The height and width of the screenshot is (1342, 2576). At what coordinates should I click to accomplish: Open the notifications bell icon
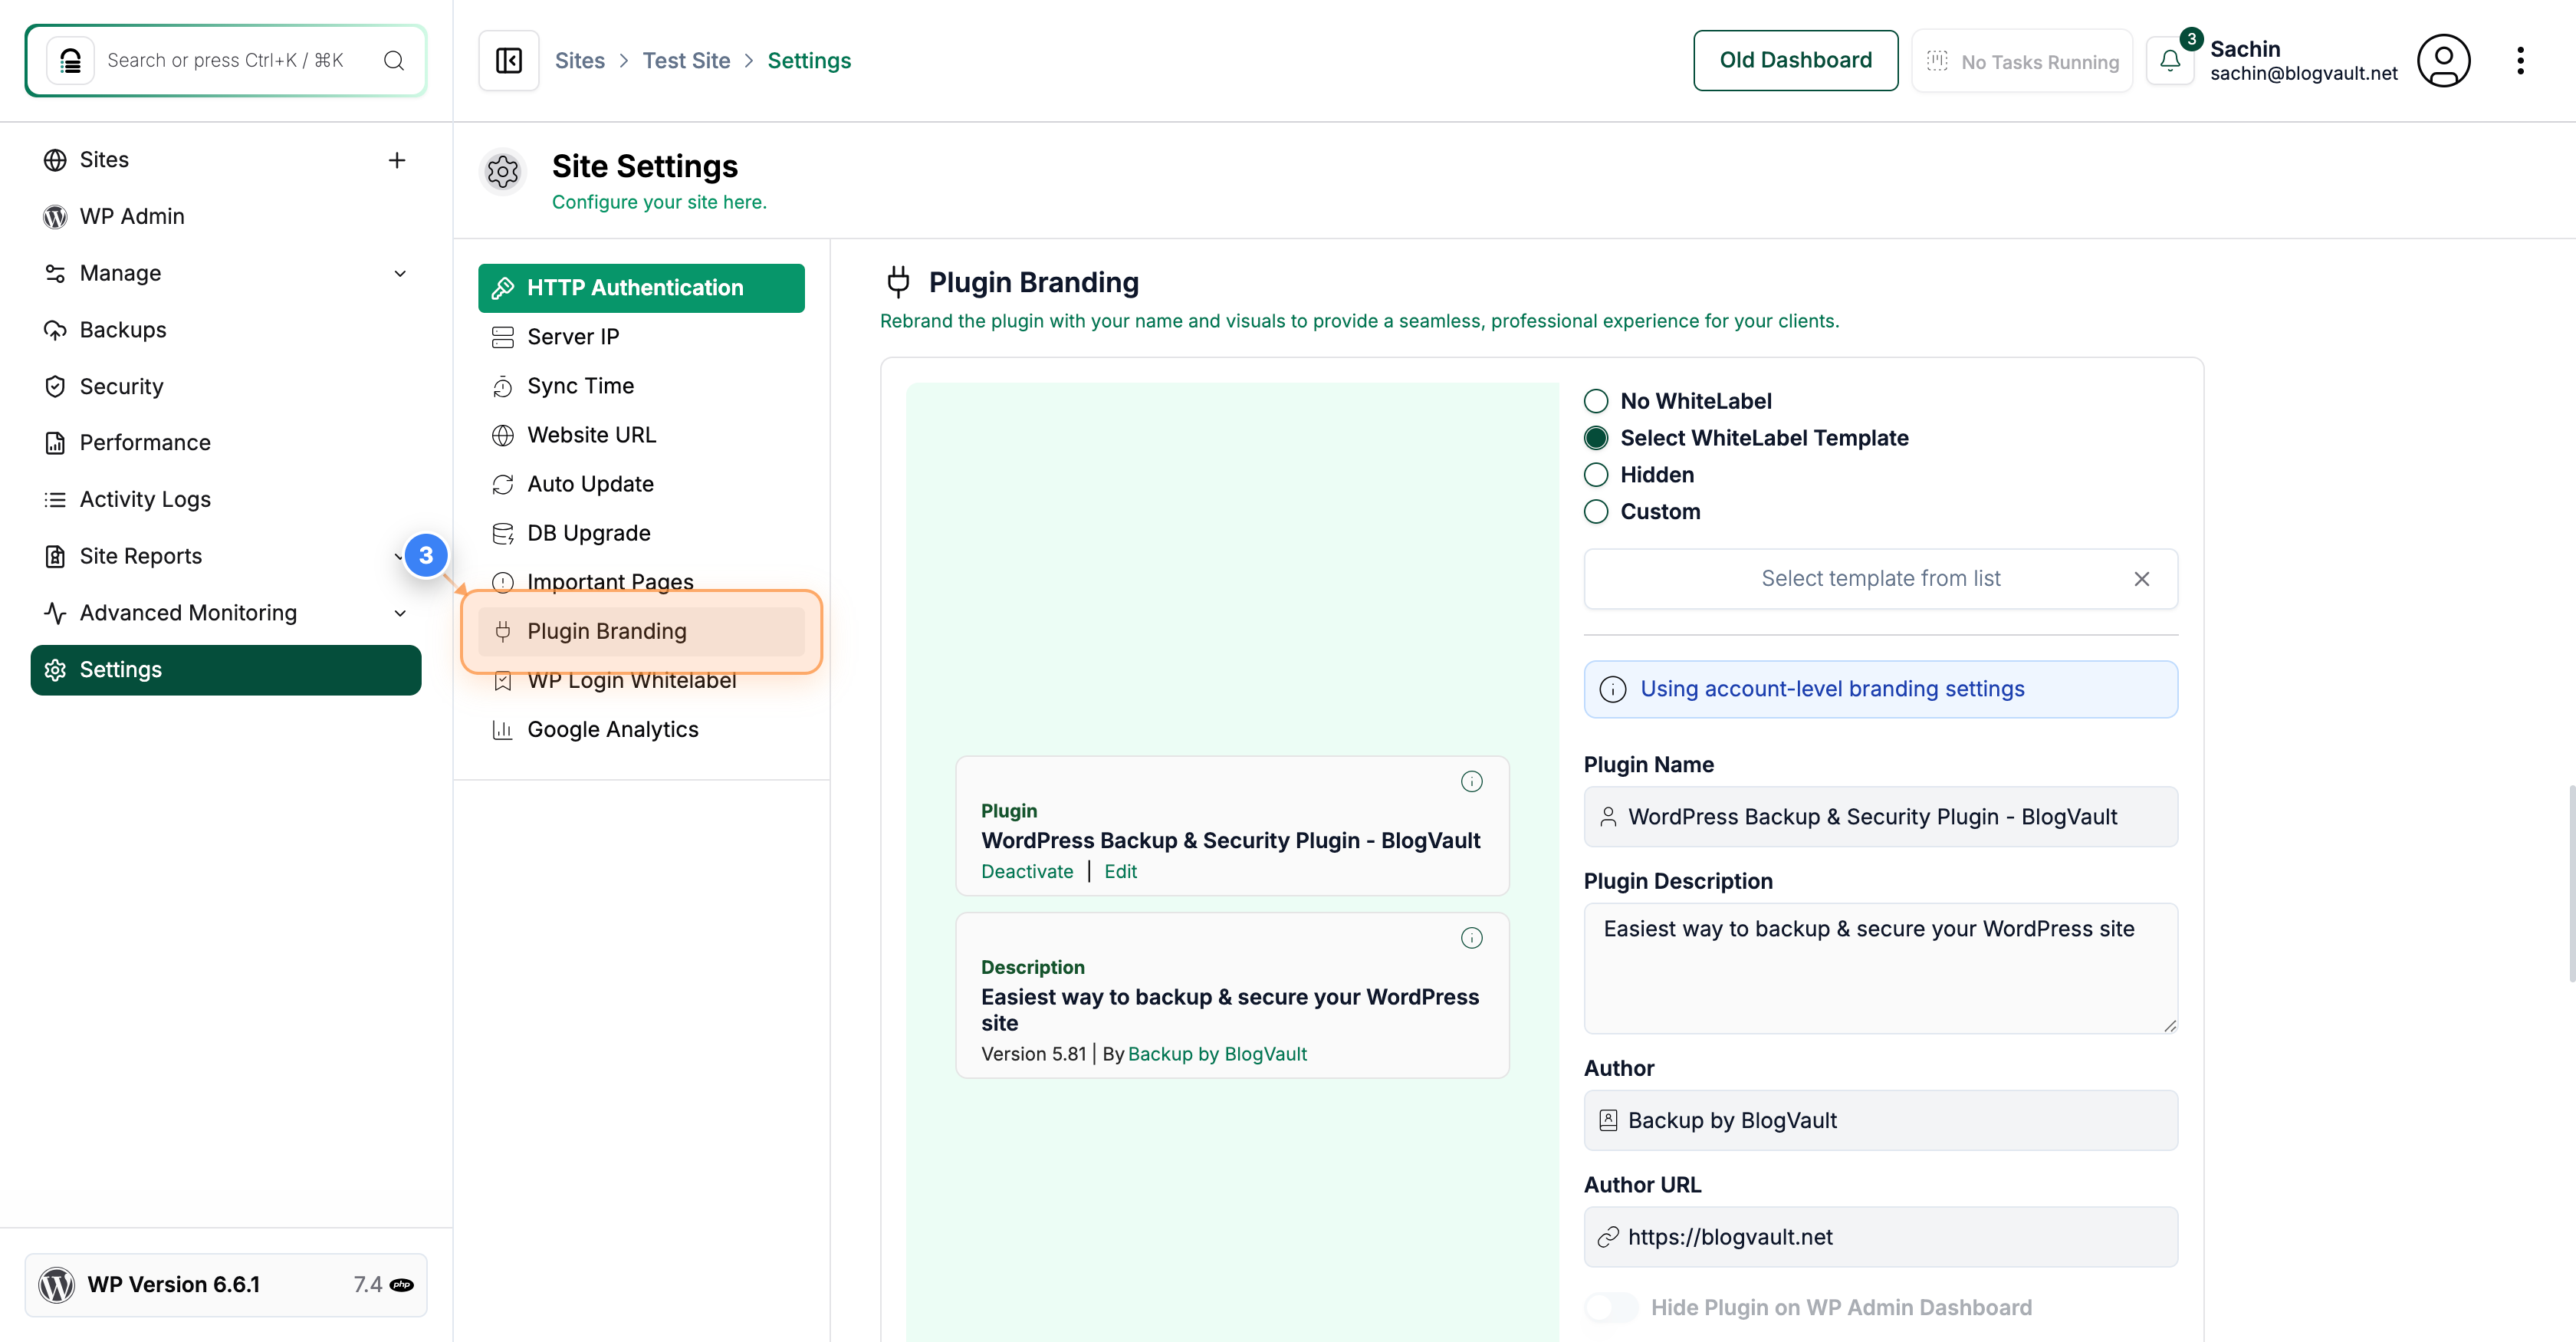point(2170,60)
